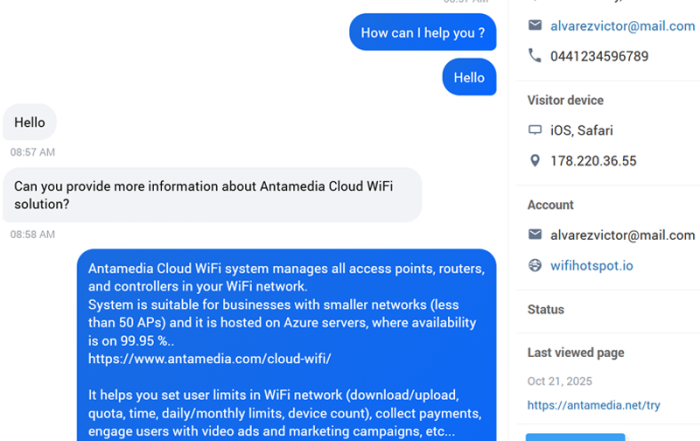
Task: Open the wifihotspot.io account link
Action: point(591,266)
